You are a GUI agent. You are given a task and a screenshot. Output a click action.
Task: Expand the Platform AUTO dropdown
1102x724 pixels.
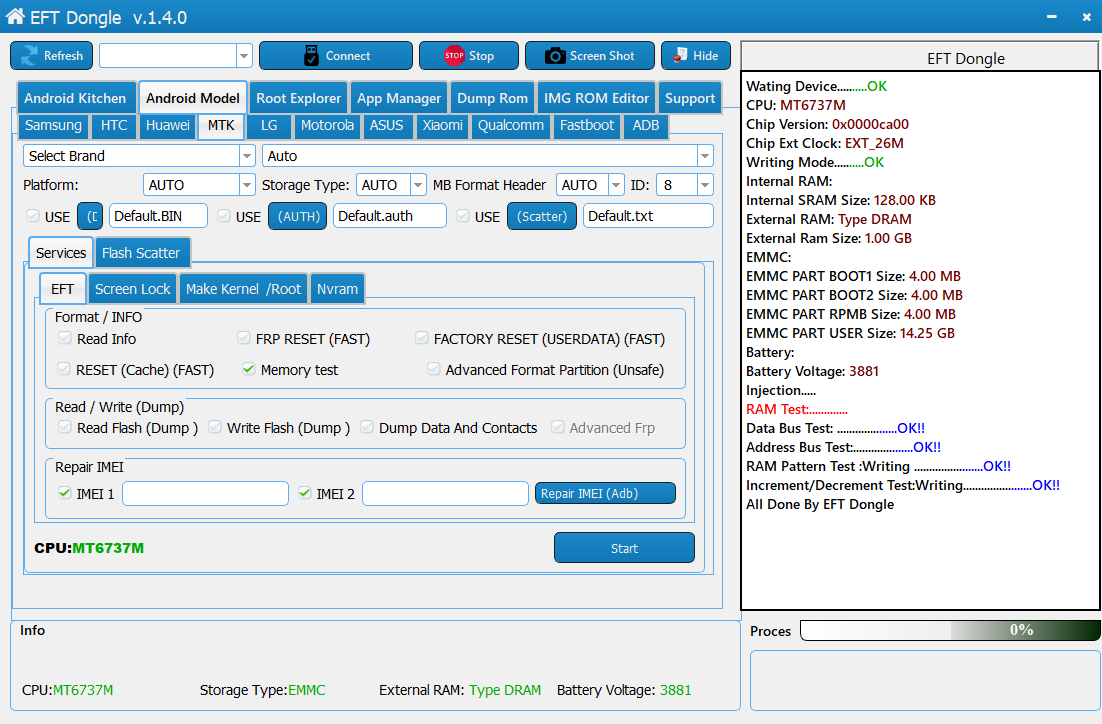[x=247, y=185]
